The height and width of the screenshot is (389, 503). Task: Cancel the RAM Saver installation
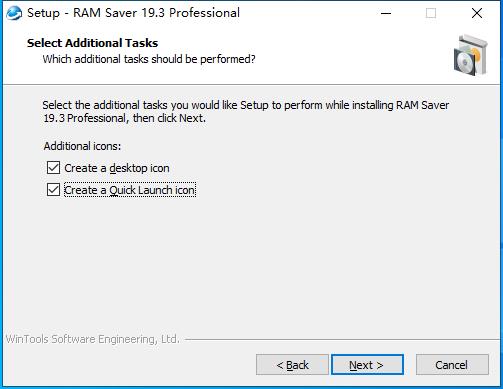[452, 365]
